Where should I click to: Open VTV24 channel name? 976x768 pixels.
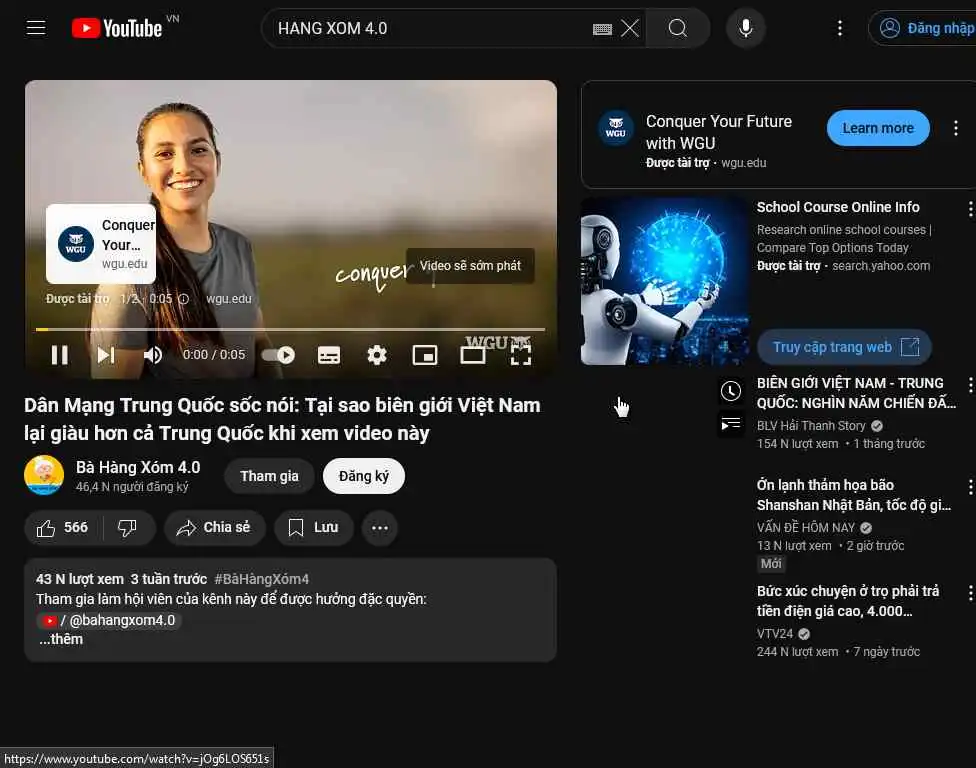(775, 634)
